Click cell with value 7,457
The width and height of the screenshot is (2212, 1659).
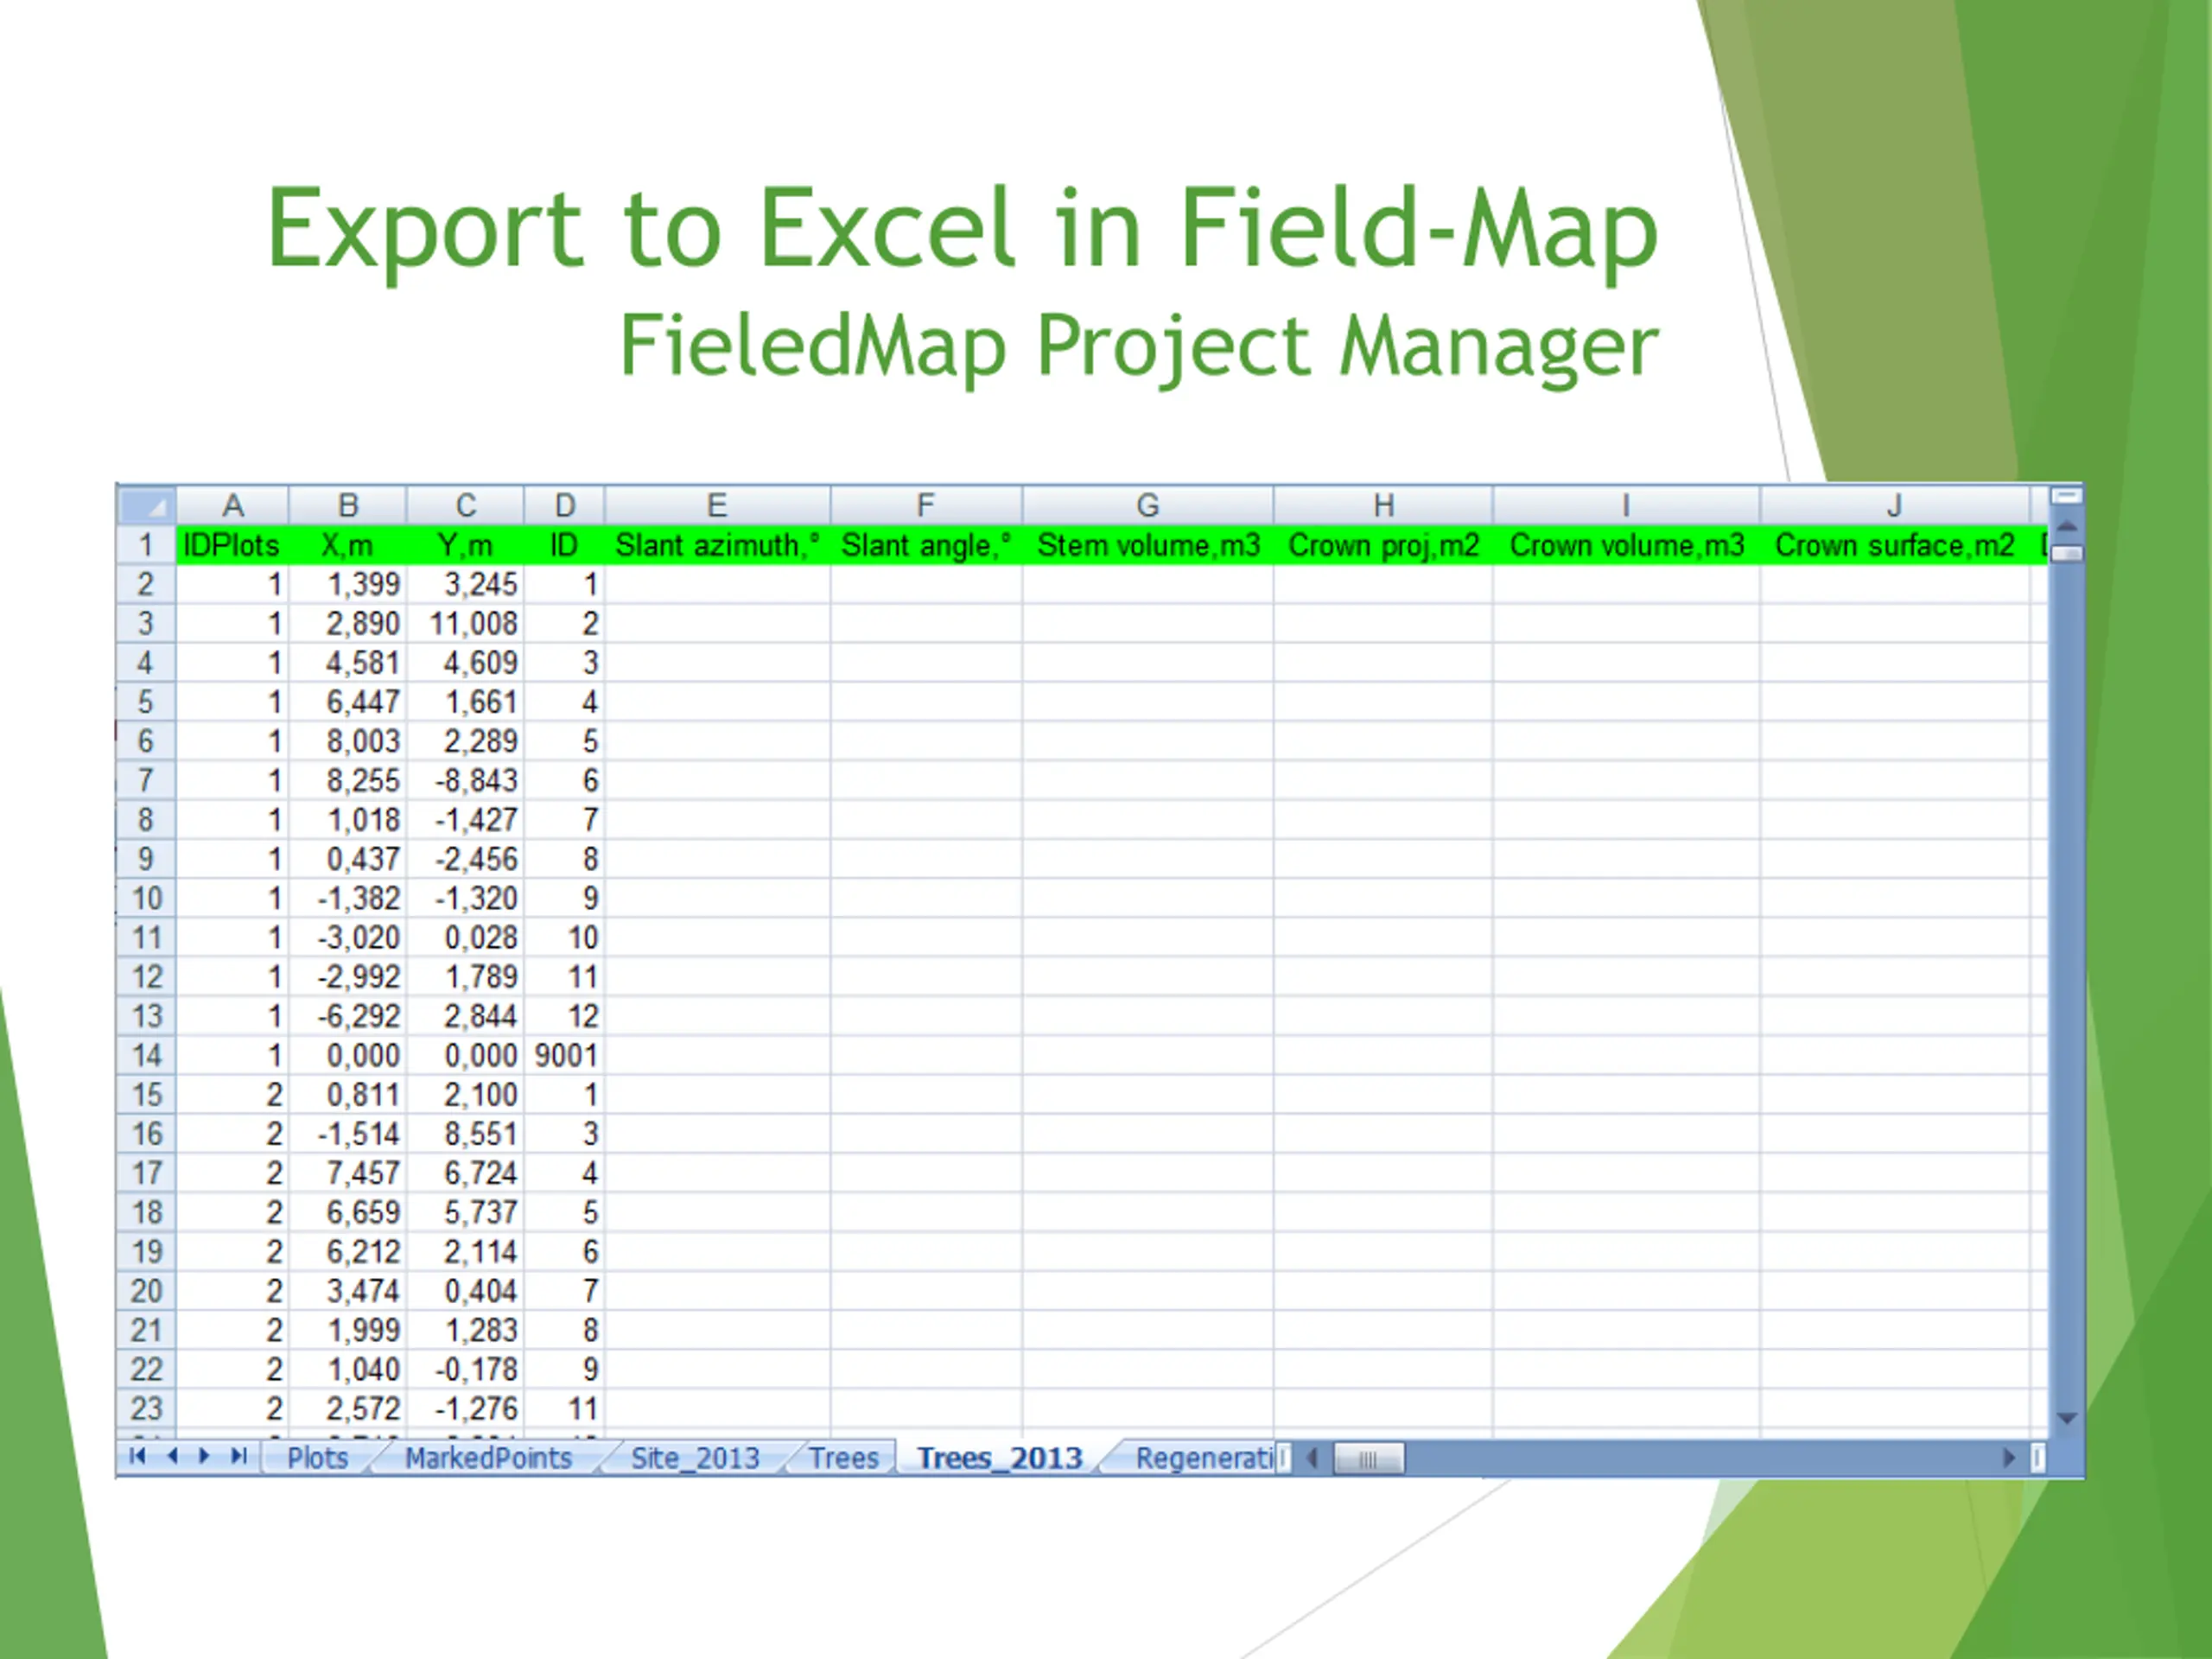tap(348, 1173)
